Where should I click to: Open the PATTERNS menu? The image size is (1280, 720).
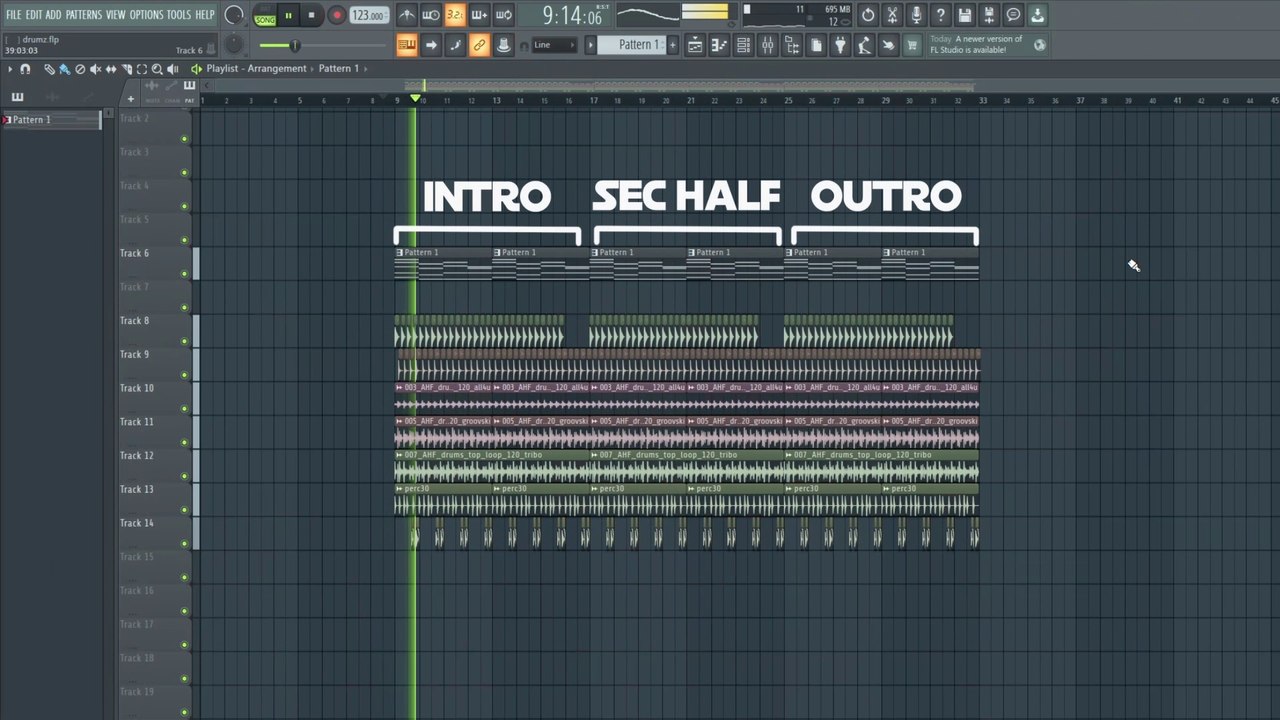(83, 15)
